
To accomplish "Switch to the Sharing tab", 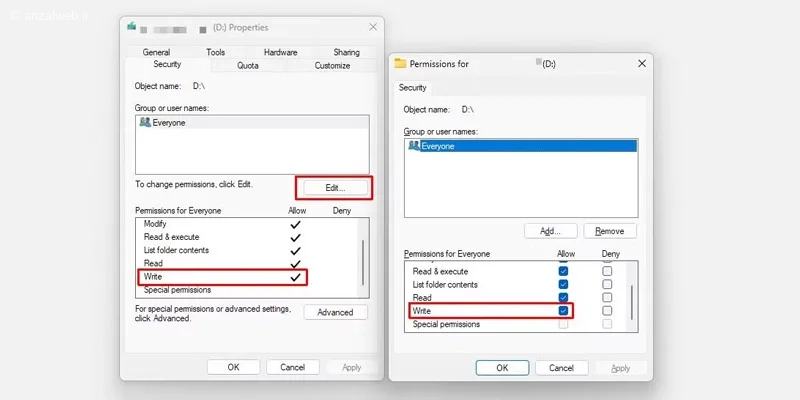I will 346,52.
